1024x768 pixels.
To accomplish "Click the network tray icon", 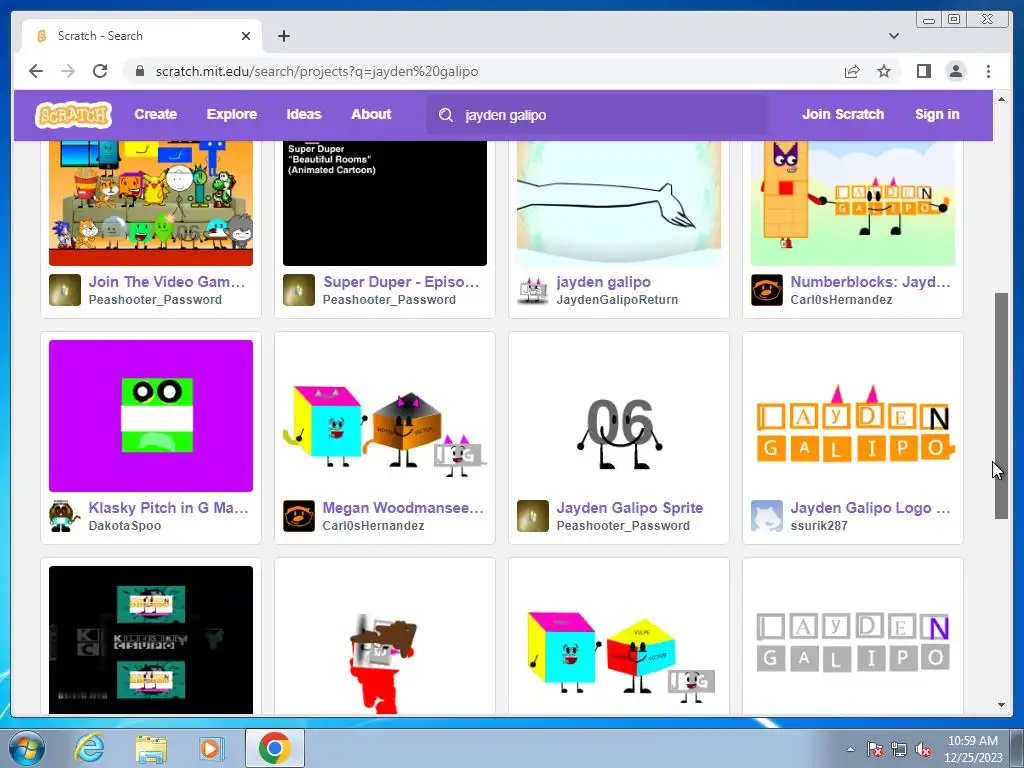I will (x=899, y=750).
